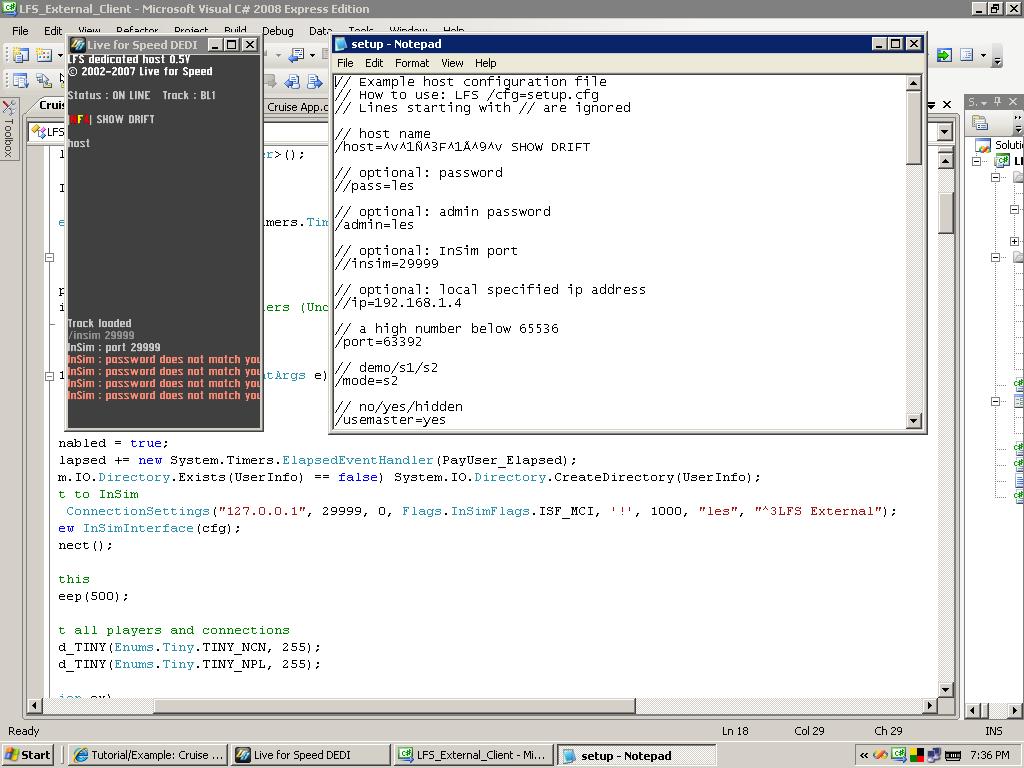This screenshot has width=1024, height=768.
Task: Click the second icon on second Visual C# toolbar row
Action: 44,80
